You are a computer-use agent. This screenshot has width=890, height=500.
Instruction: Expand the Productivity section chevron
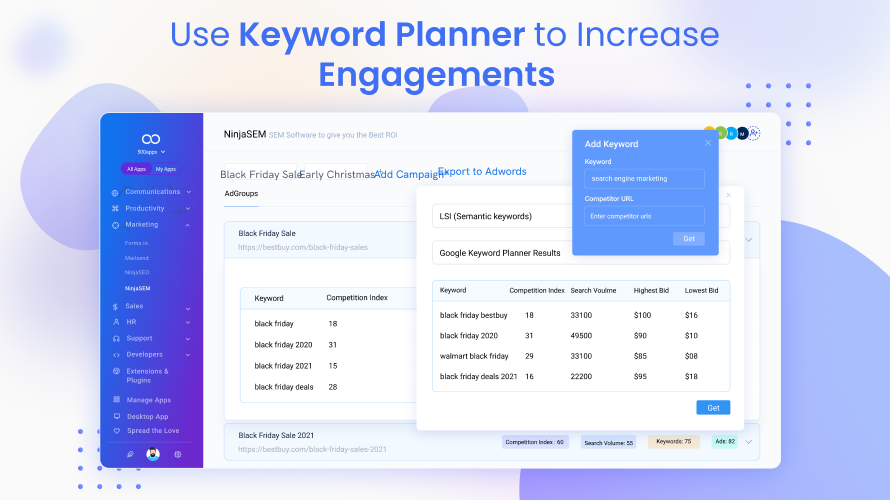coord(188,209)
